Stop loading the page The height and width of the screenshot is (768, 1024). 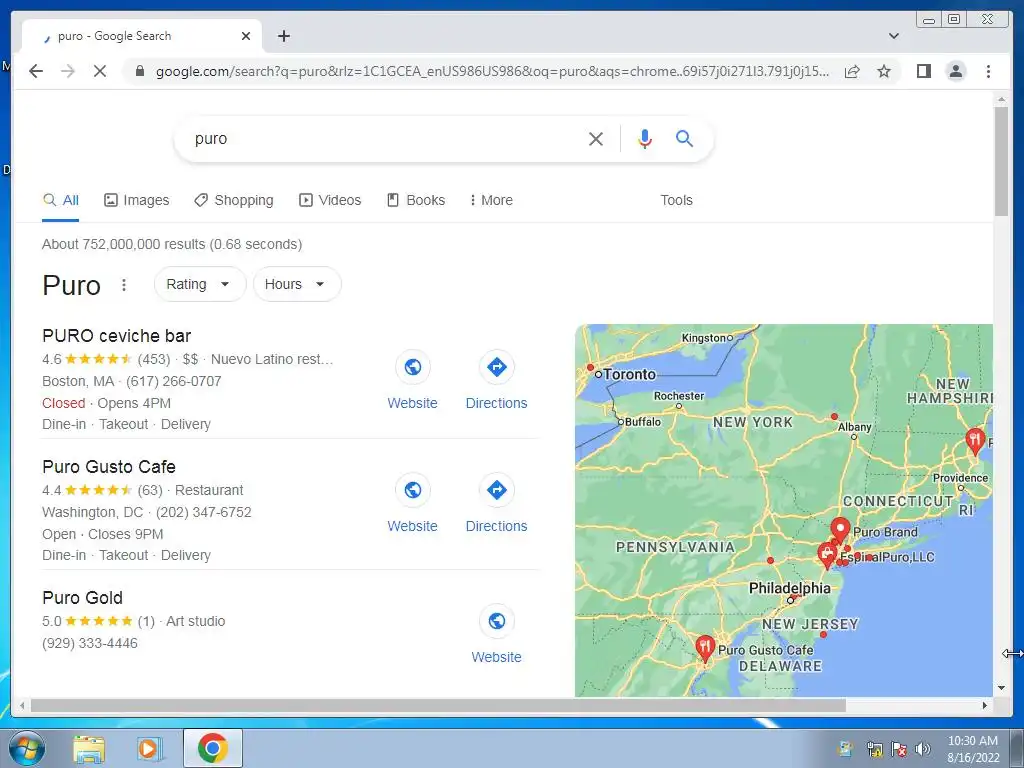click(x=100, y=71)
